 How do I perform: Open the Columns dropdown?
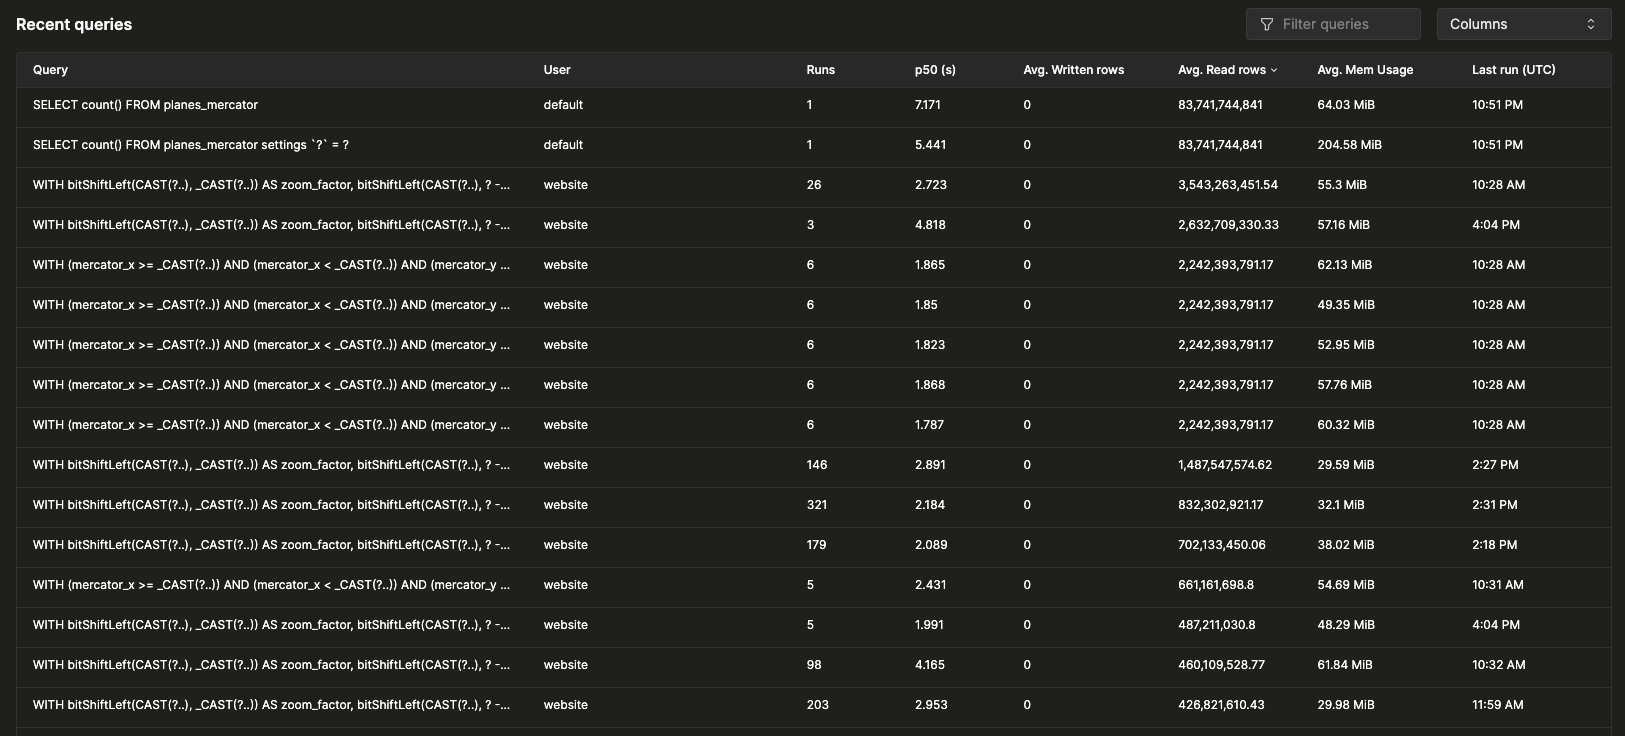1522,24
